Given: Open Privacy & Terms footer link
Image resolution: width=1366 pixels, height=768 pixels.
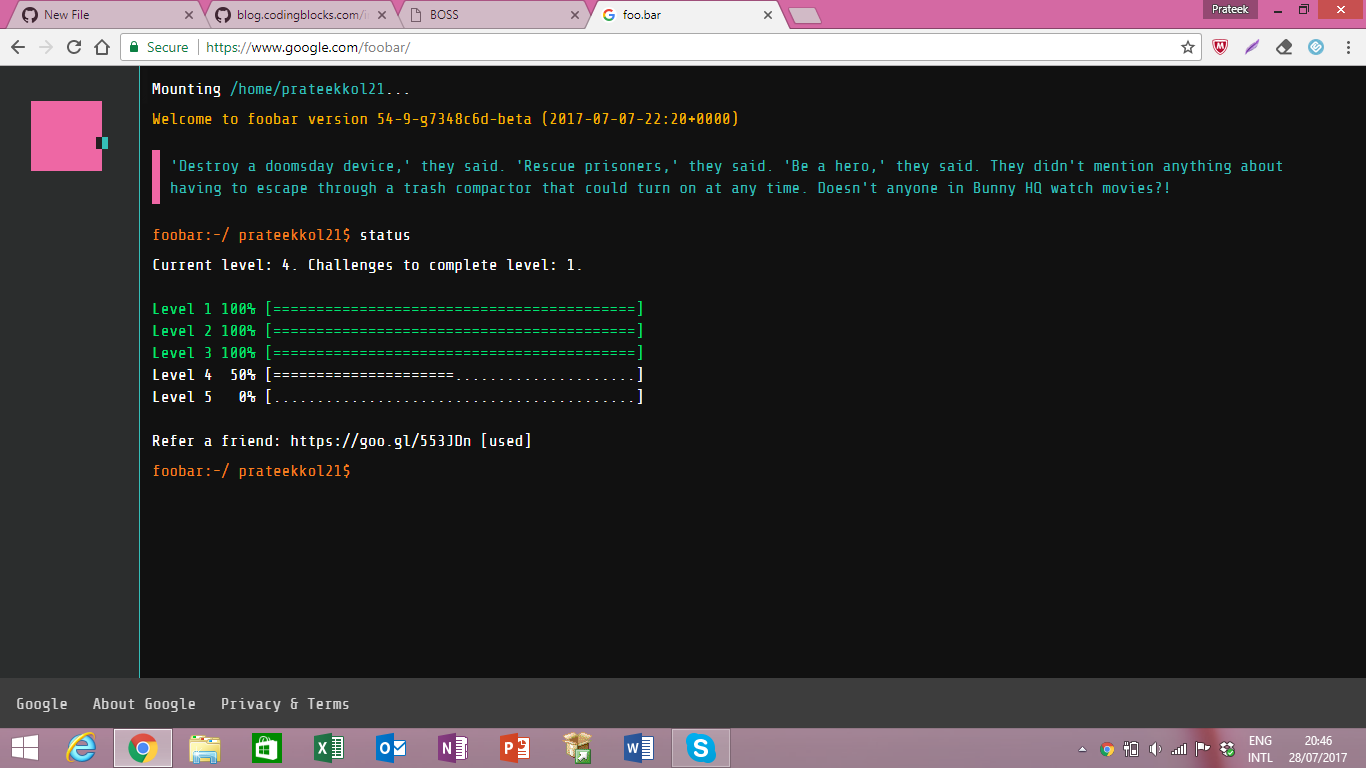Looking at the screenshot, I should pyautogui.click(x=285, y=704).
